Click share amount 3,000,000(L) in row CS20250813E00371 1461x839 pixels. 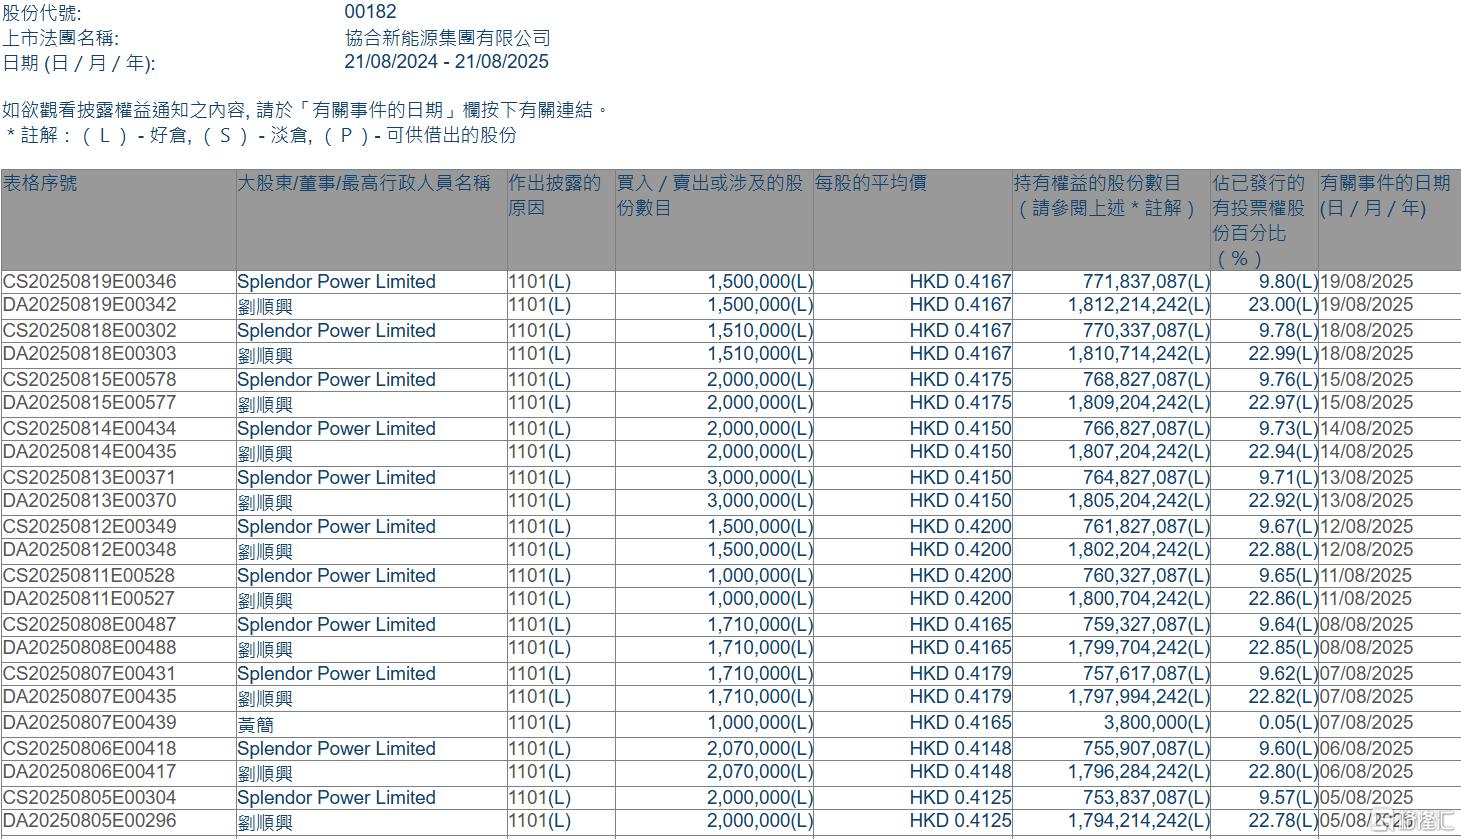pyautogui.click(x=760, y=478)
